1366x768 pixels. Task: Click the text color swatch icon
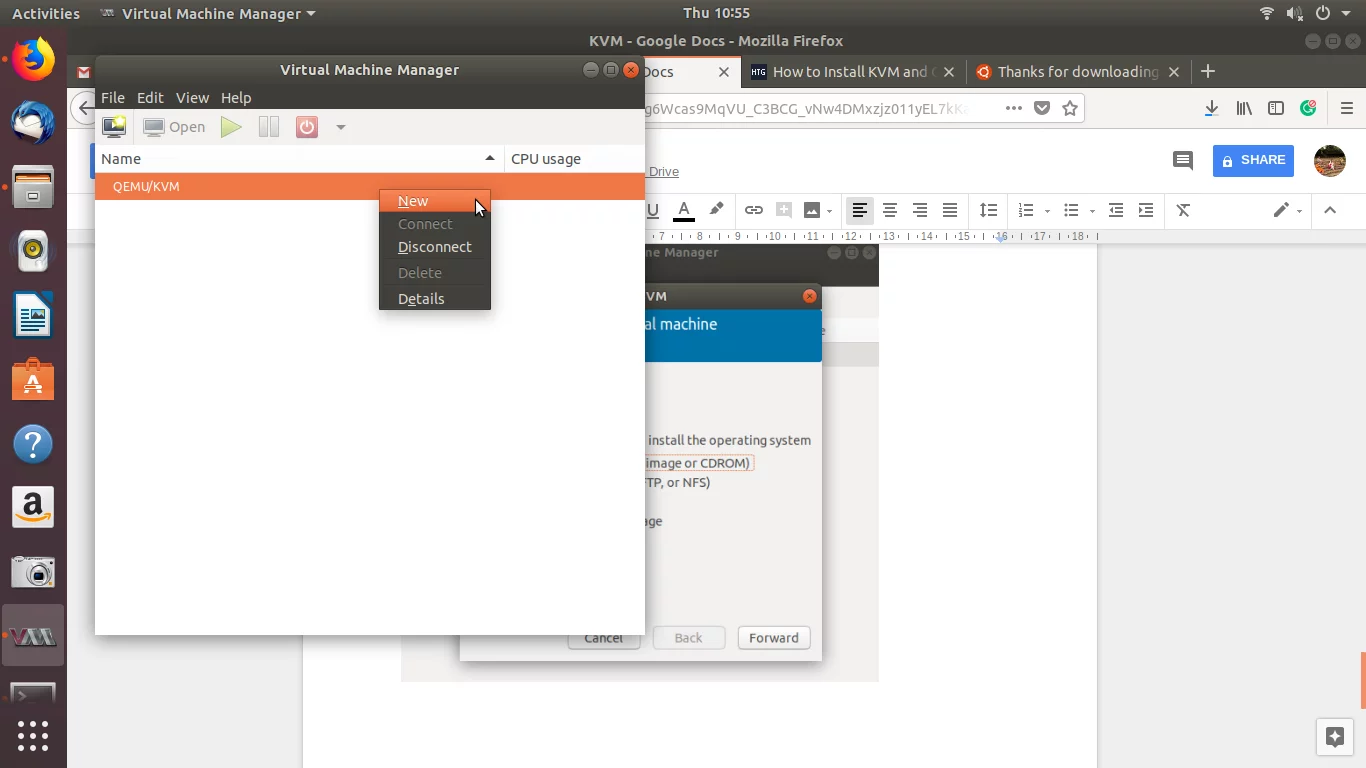pyautogui.click(x=684, y=210)
